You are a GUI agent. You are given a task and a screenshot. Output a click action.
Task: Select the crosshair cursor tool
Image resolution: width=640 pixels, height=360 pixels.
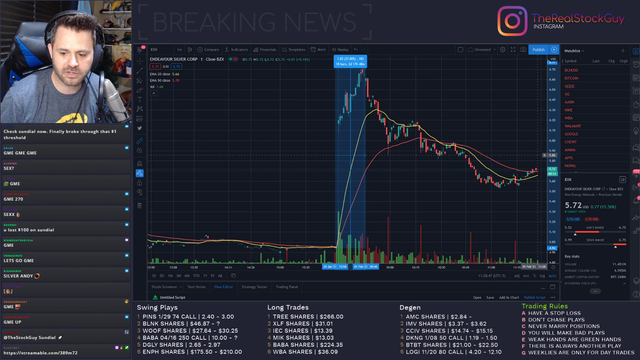(x=140, y=60)
